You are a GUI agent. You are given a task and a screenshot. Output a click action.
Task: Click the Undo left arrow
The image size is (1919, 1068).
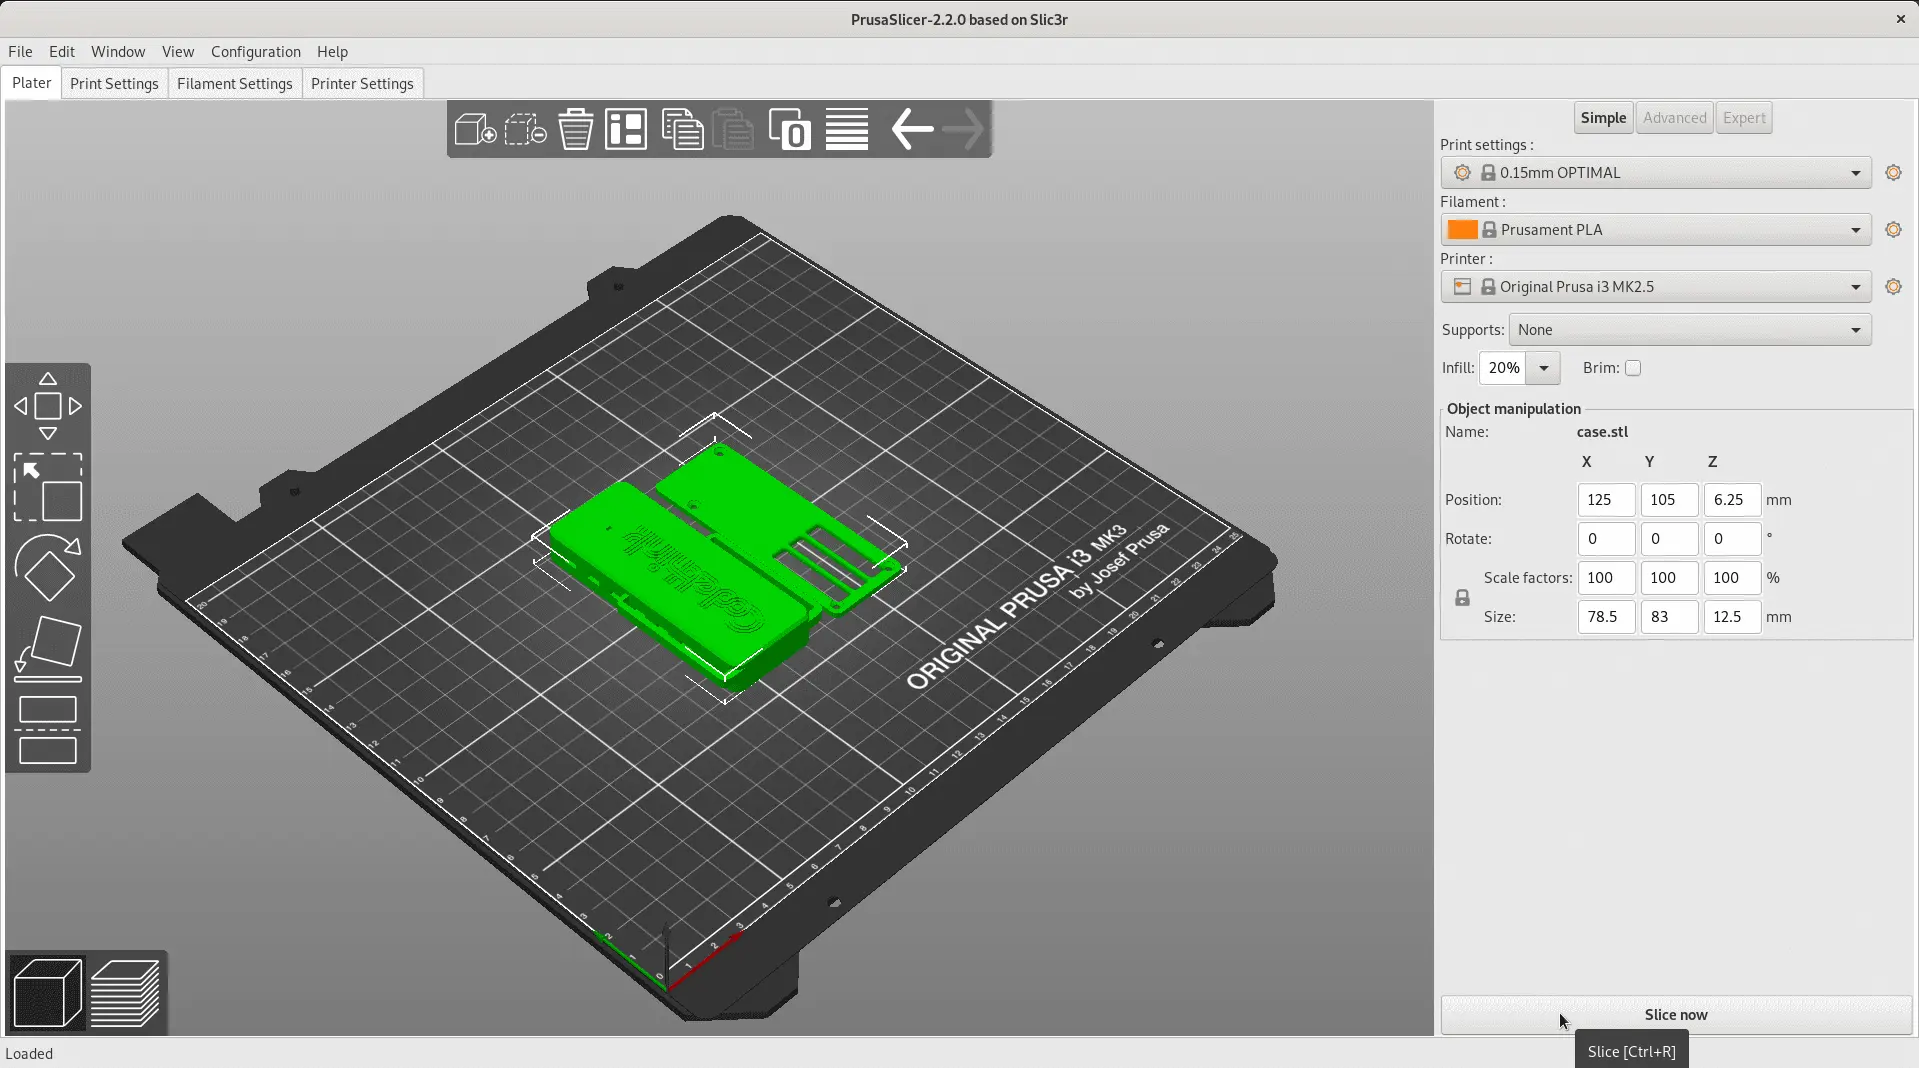(912, 129)
